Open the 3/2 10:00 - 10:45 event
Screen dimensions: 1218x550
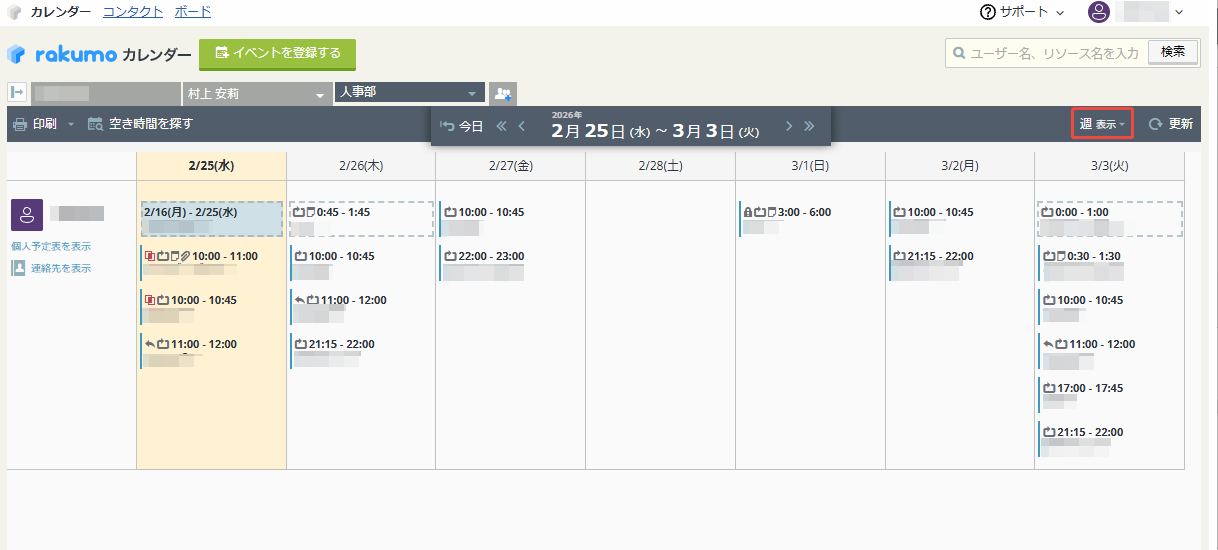960,219
